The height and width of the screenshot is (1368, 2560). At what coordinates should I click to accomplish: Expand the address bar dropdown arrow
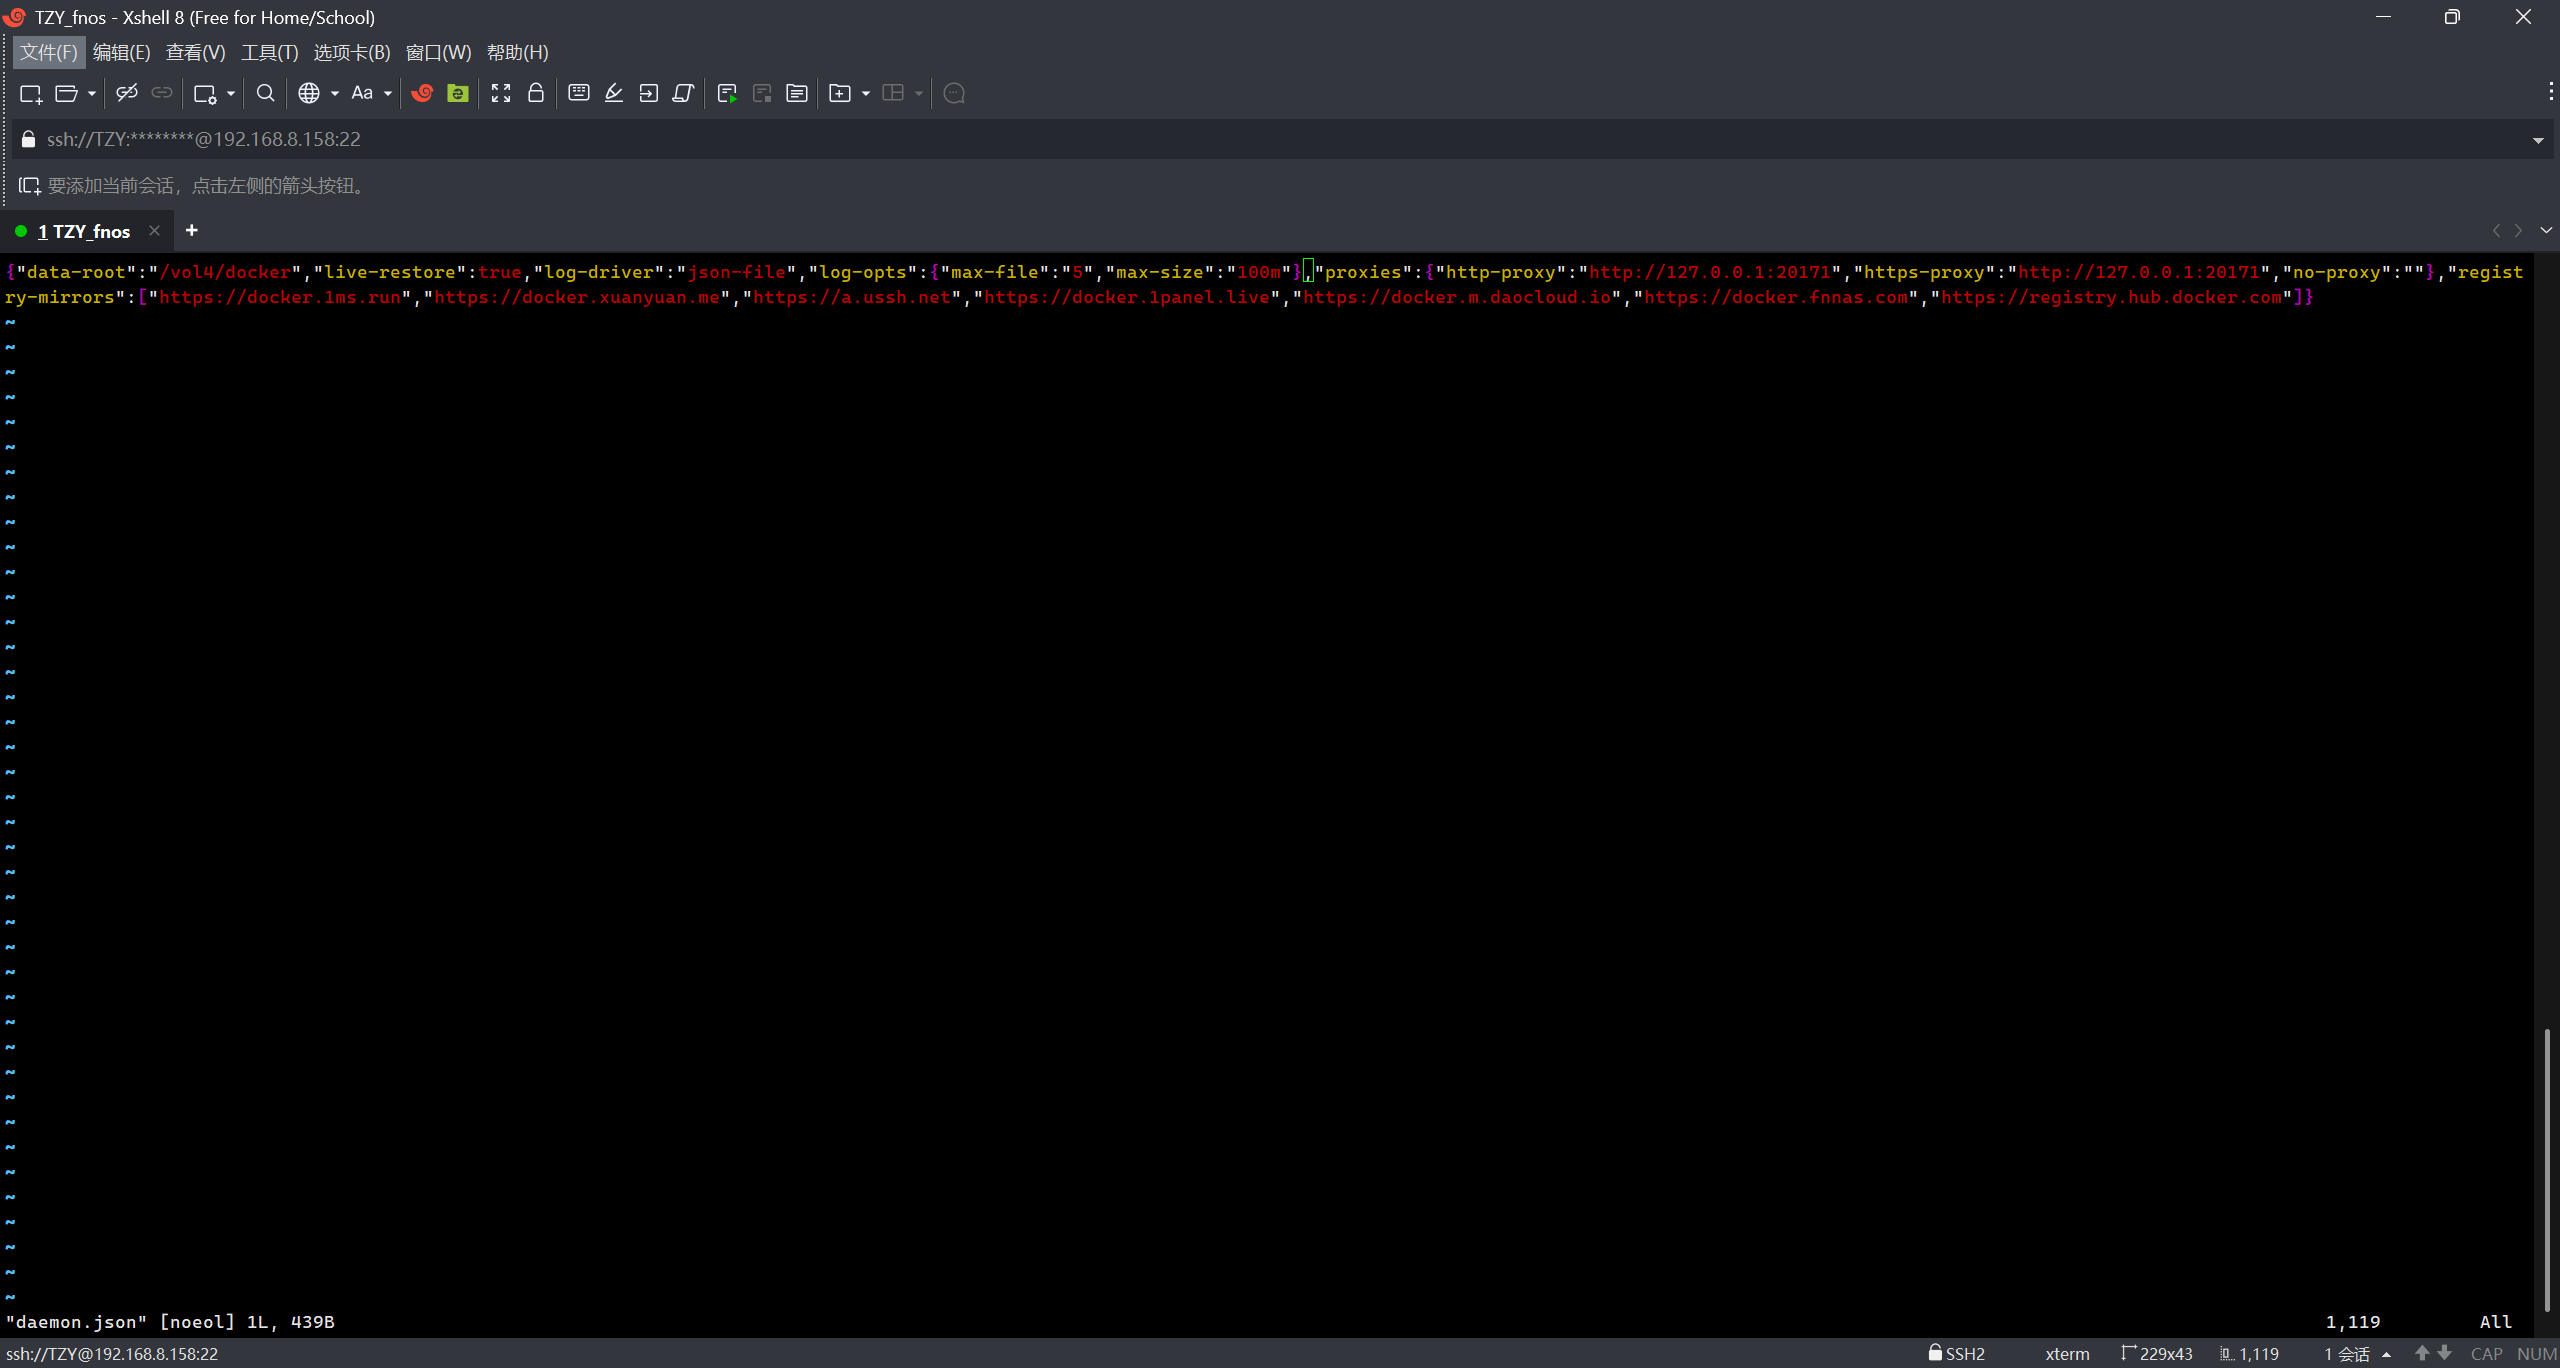point(2538,140)
